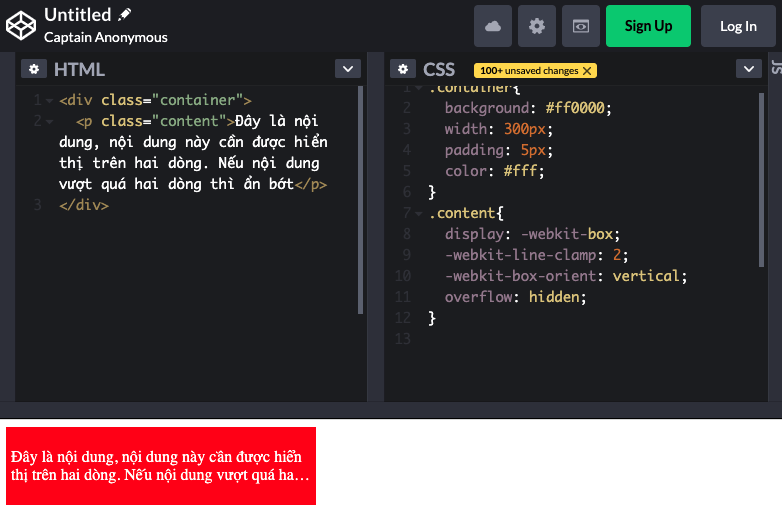Open CSS editor settings gear
Viewport: 782px width, 526px height.
click(403, 69)
